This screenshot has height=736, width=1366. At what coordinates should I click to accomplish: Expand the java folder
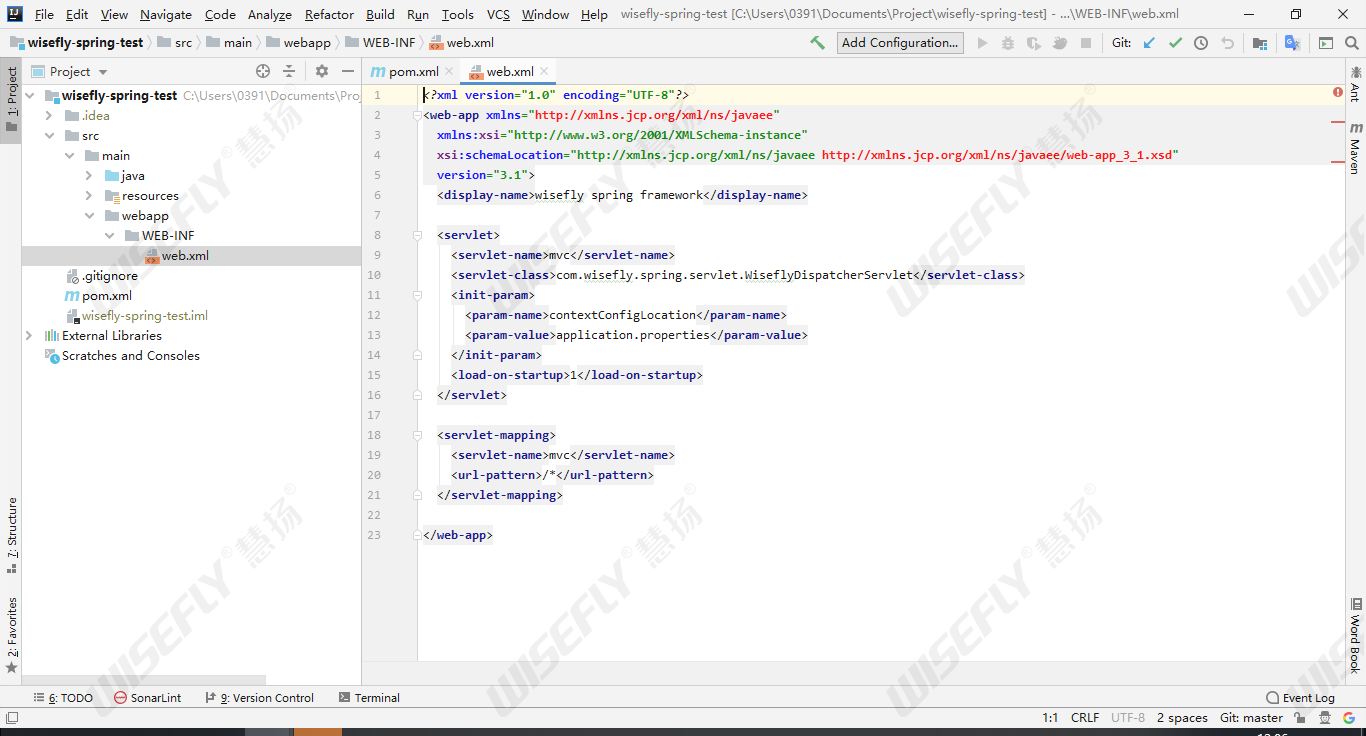(89, 176)
